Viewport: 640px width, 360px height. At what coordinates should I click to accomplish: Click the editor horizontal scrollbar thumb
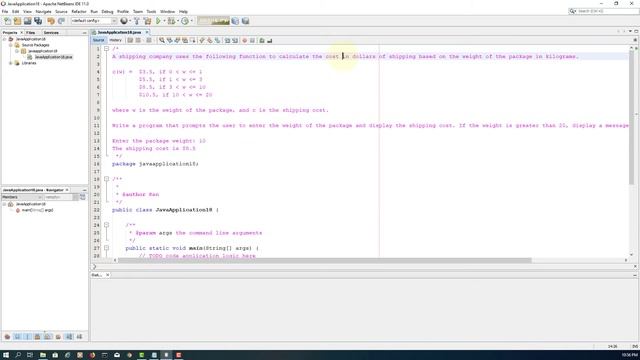coord(324,260)
